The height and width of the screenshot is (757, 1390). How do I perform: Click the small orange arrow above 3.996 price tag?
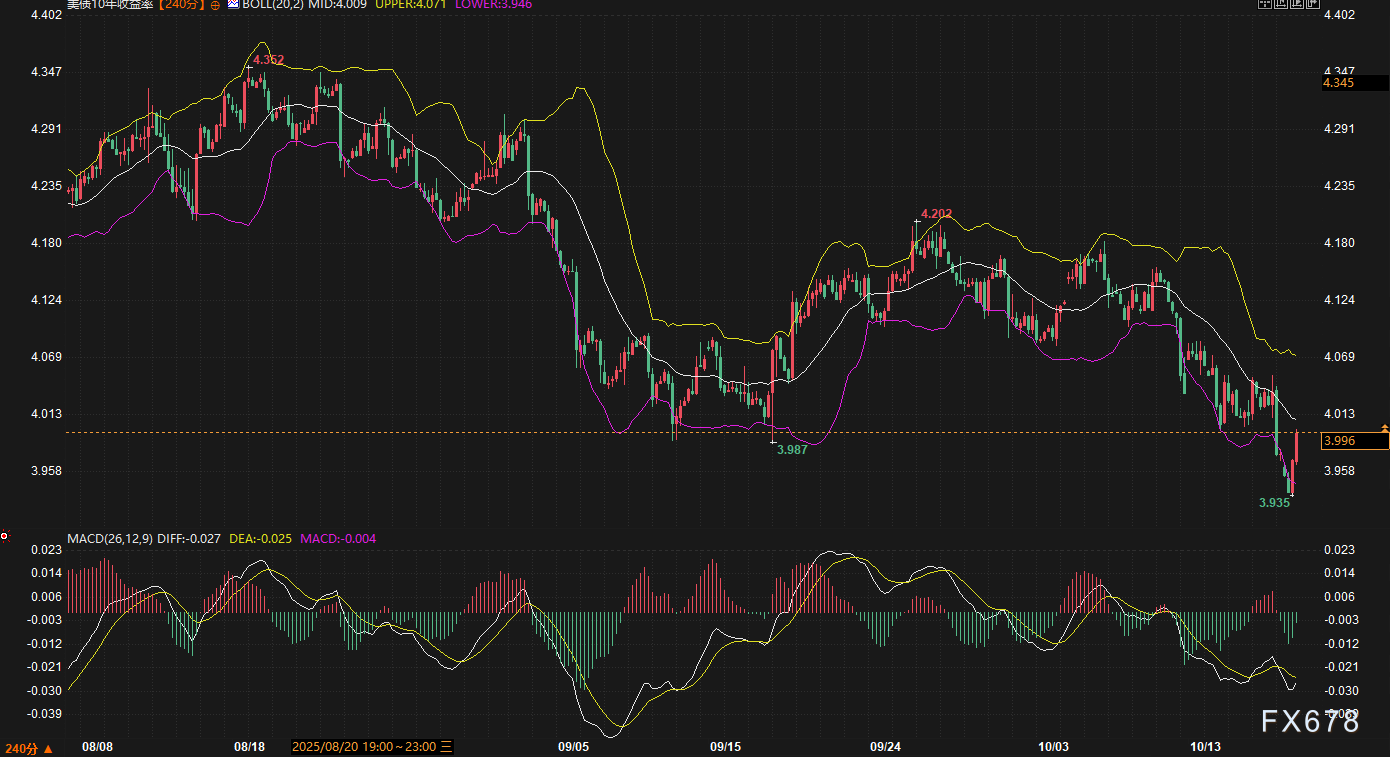[1384, 427]
